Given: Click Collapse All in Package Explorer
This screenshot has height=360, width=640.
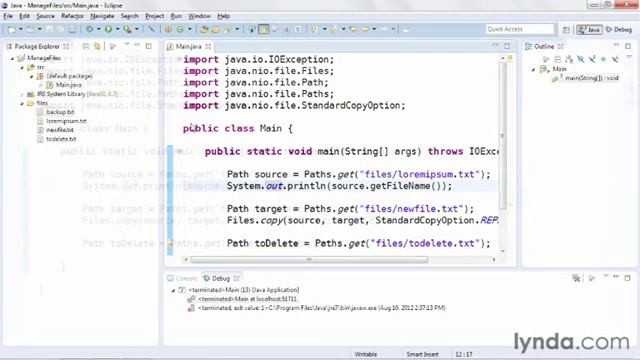Looking at the screenshot, I should tap(86, 47).
